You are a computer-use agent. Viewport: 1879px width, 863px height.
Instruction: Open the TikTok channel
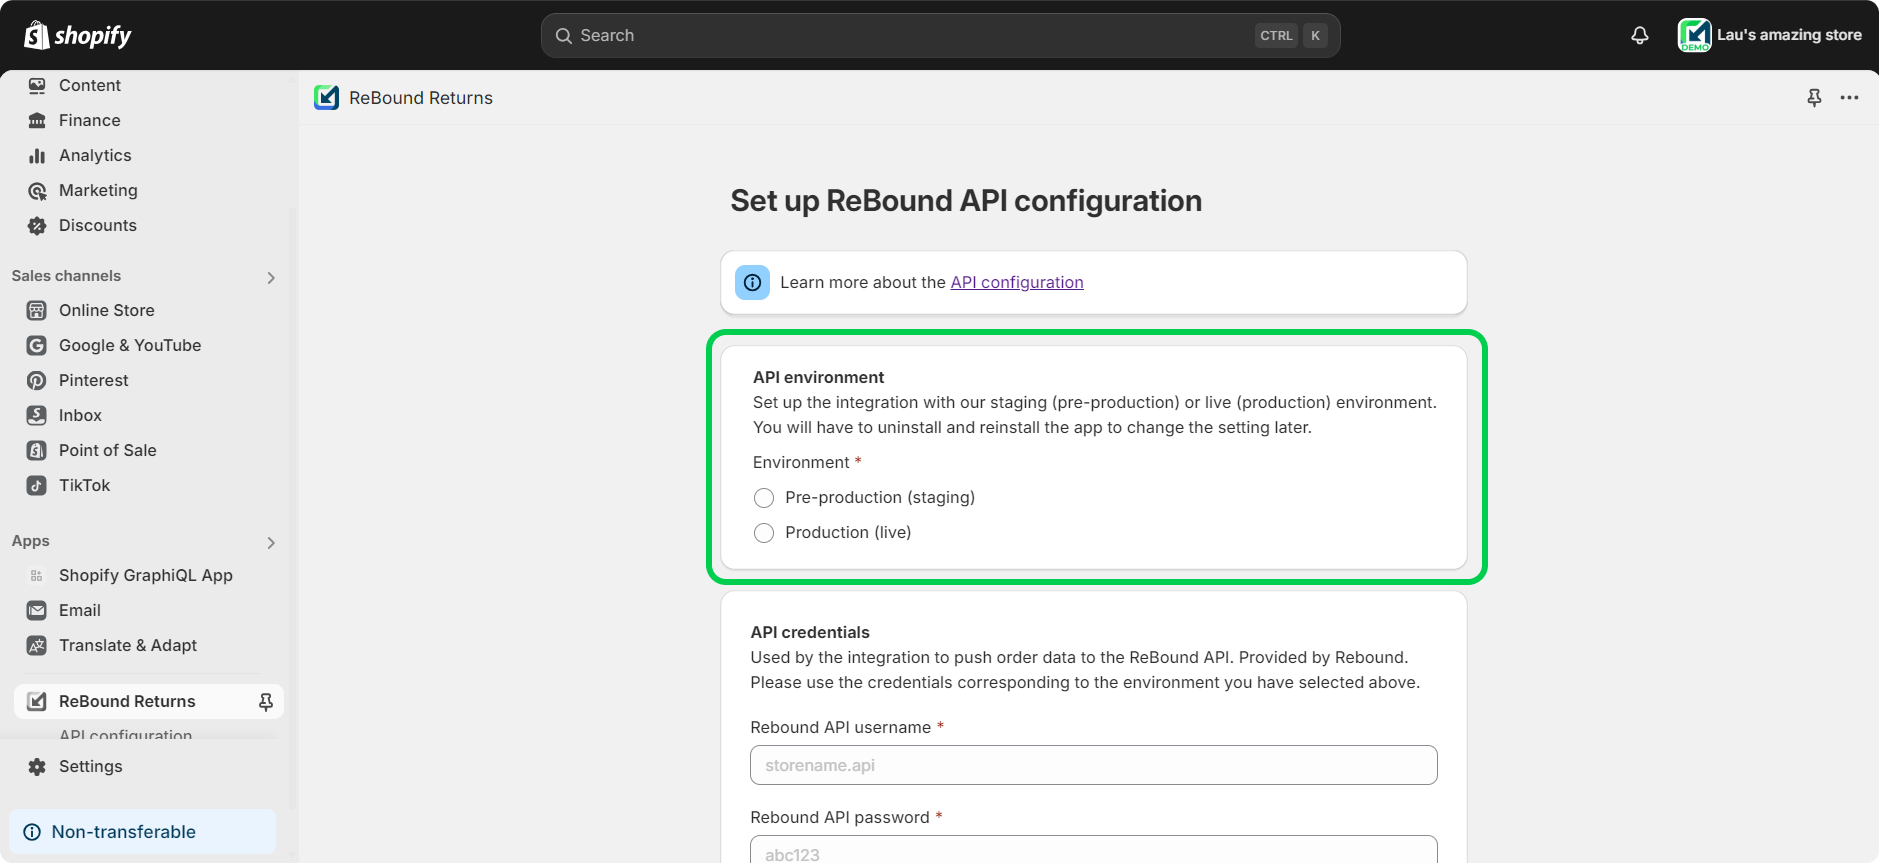pyautogui.click(x=85, y=485)
